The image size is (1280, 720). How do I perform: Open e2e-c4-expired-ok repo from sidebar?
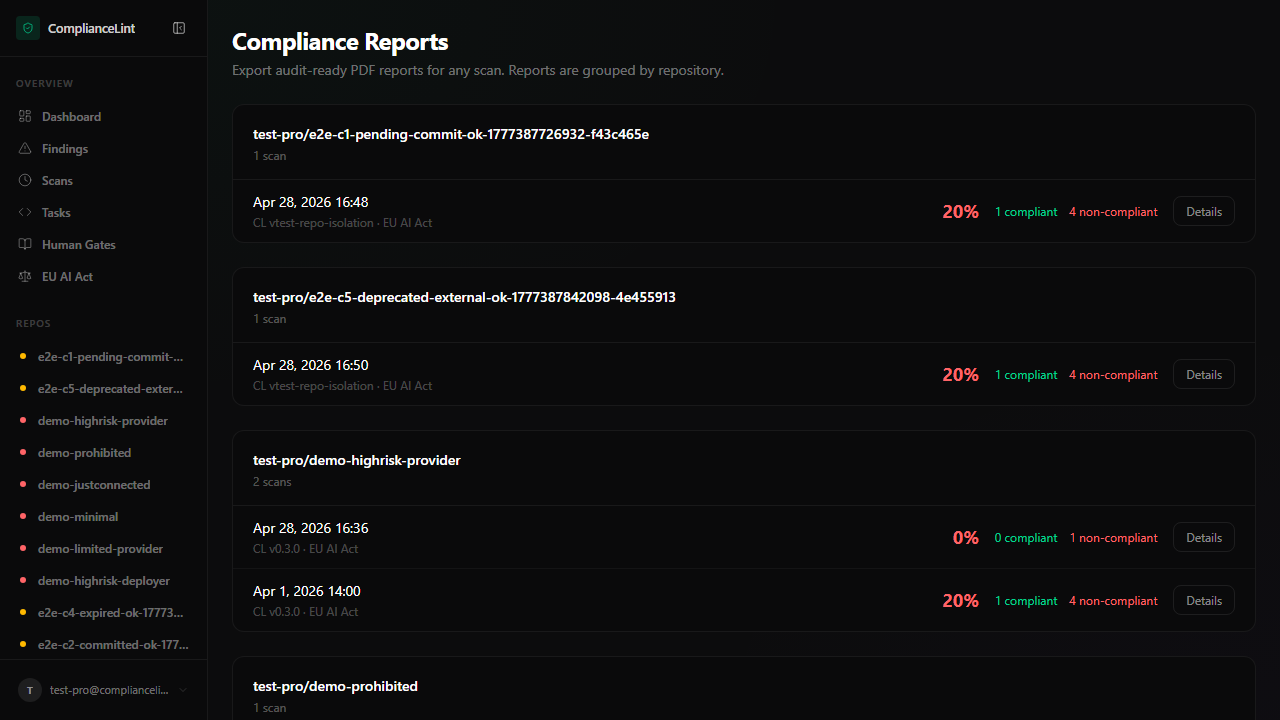point(110,613)
